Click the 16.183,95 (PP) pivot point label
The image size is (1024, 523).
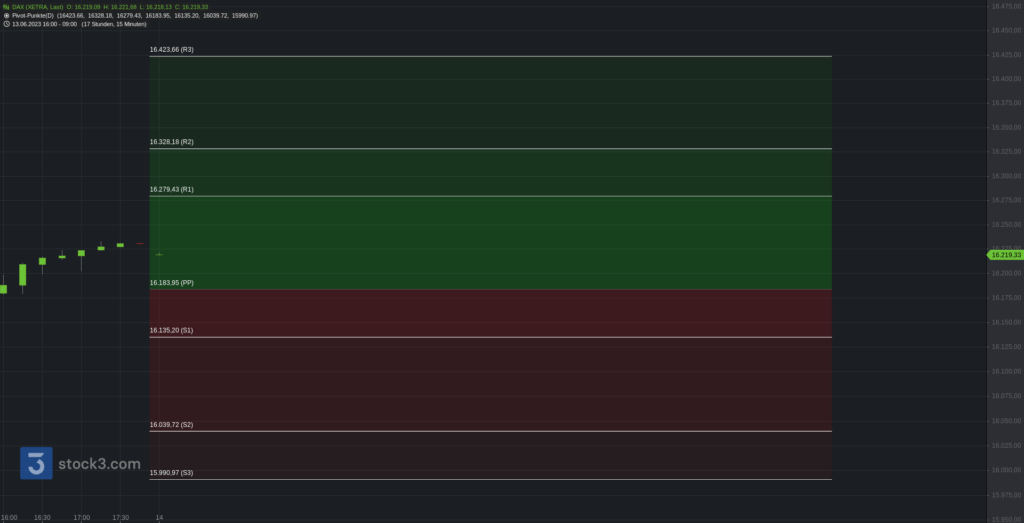(x=172, y=283)
